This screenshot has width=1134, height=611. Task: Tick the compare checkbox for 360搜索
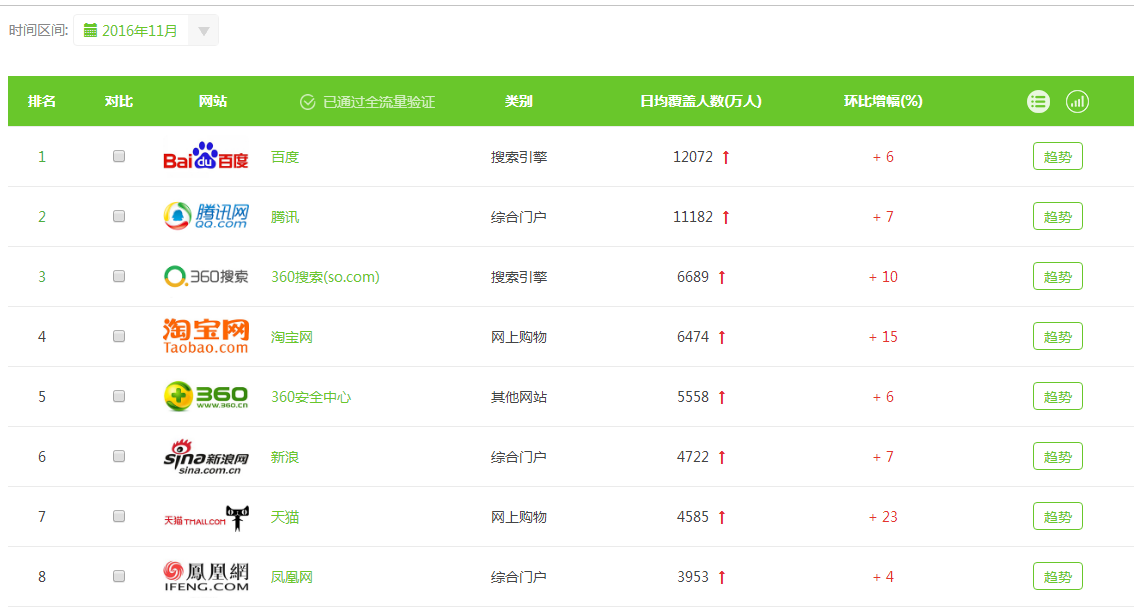point(119,276)
